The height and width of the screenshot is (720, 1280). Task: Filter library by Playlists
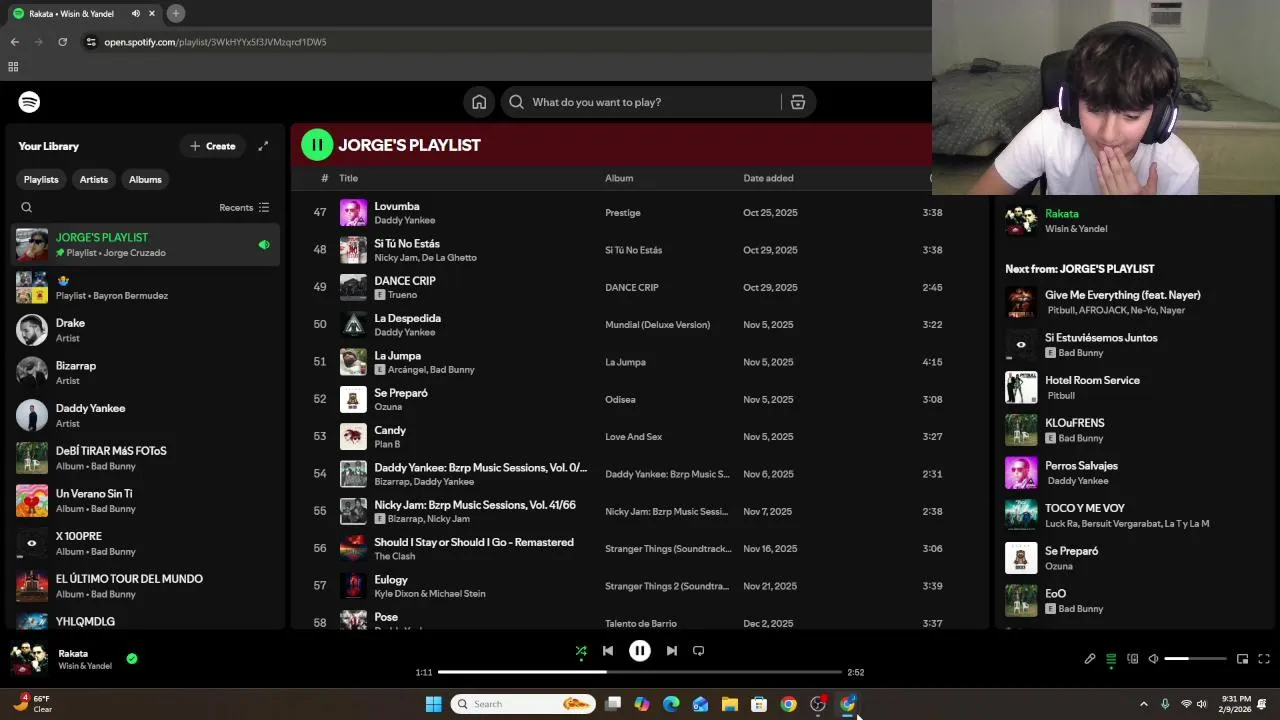[x=41, y=180]
